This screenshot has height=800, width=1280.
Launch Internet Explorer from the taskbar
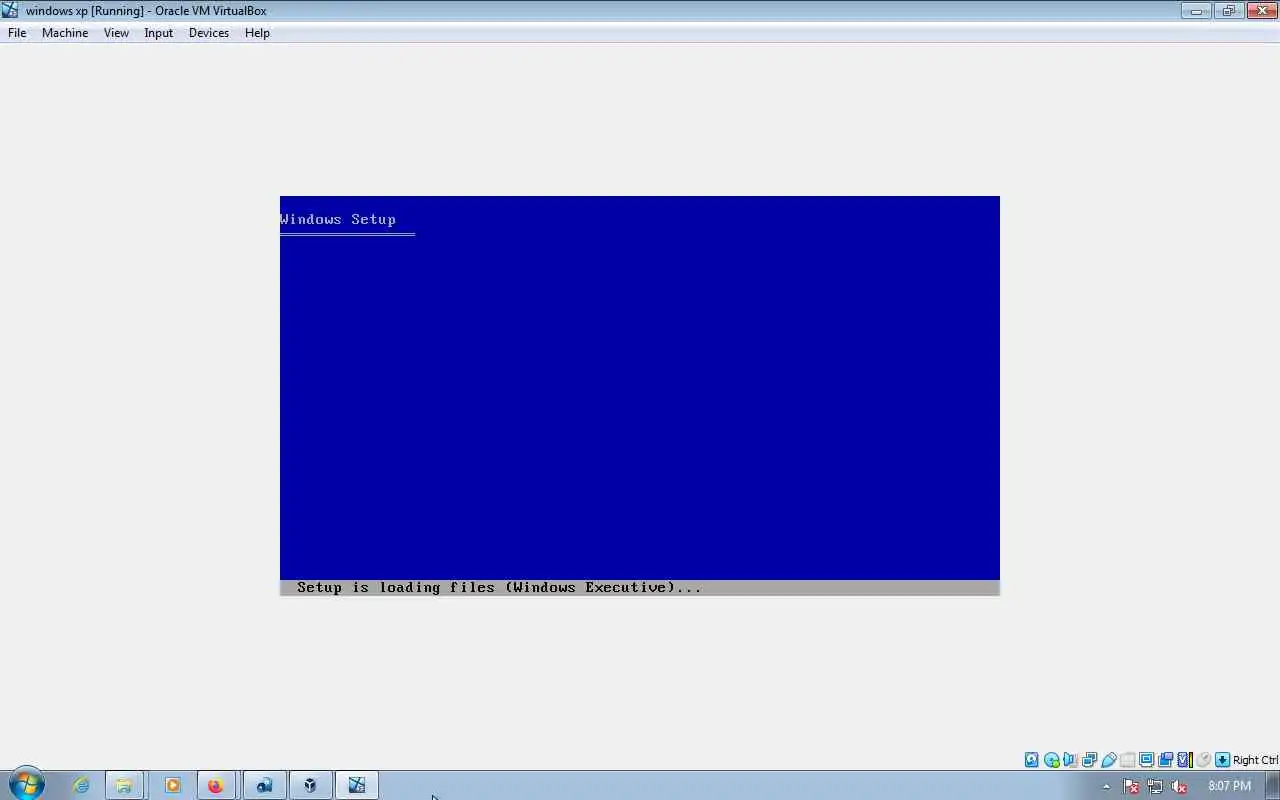click(x=81, y=785)
